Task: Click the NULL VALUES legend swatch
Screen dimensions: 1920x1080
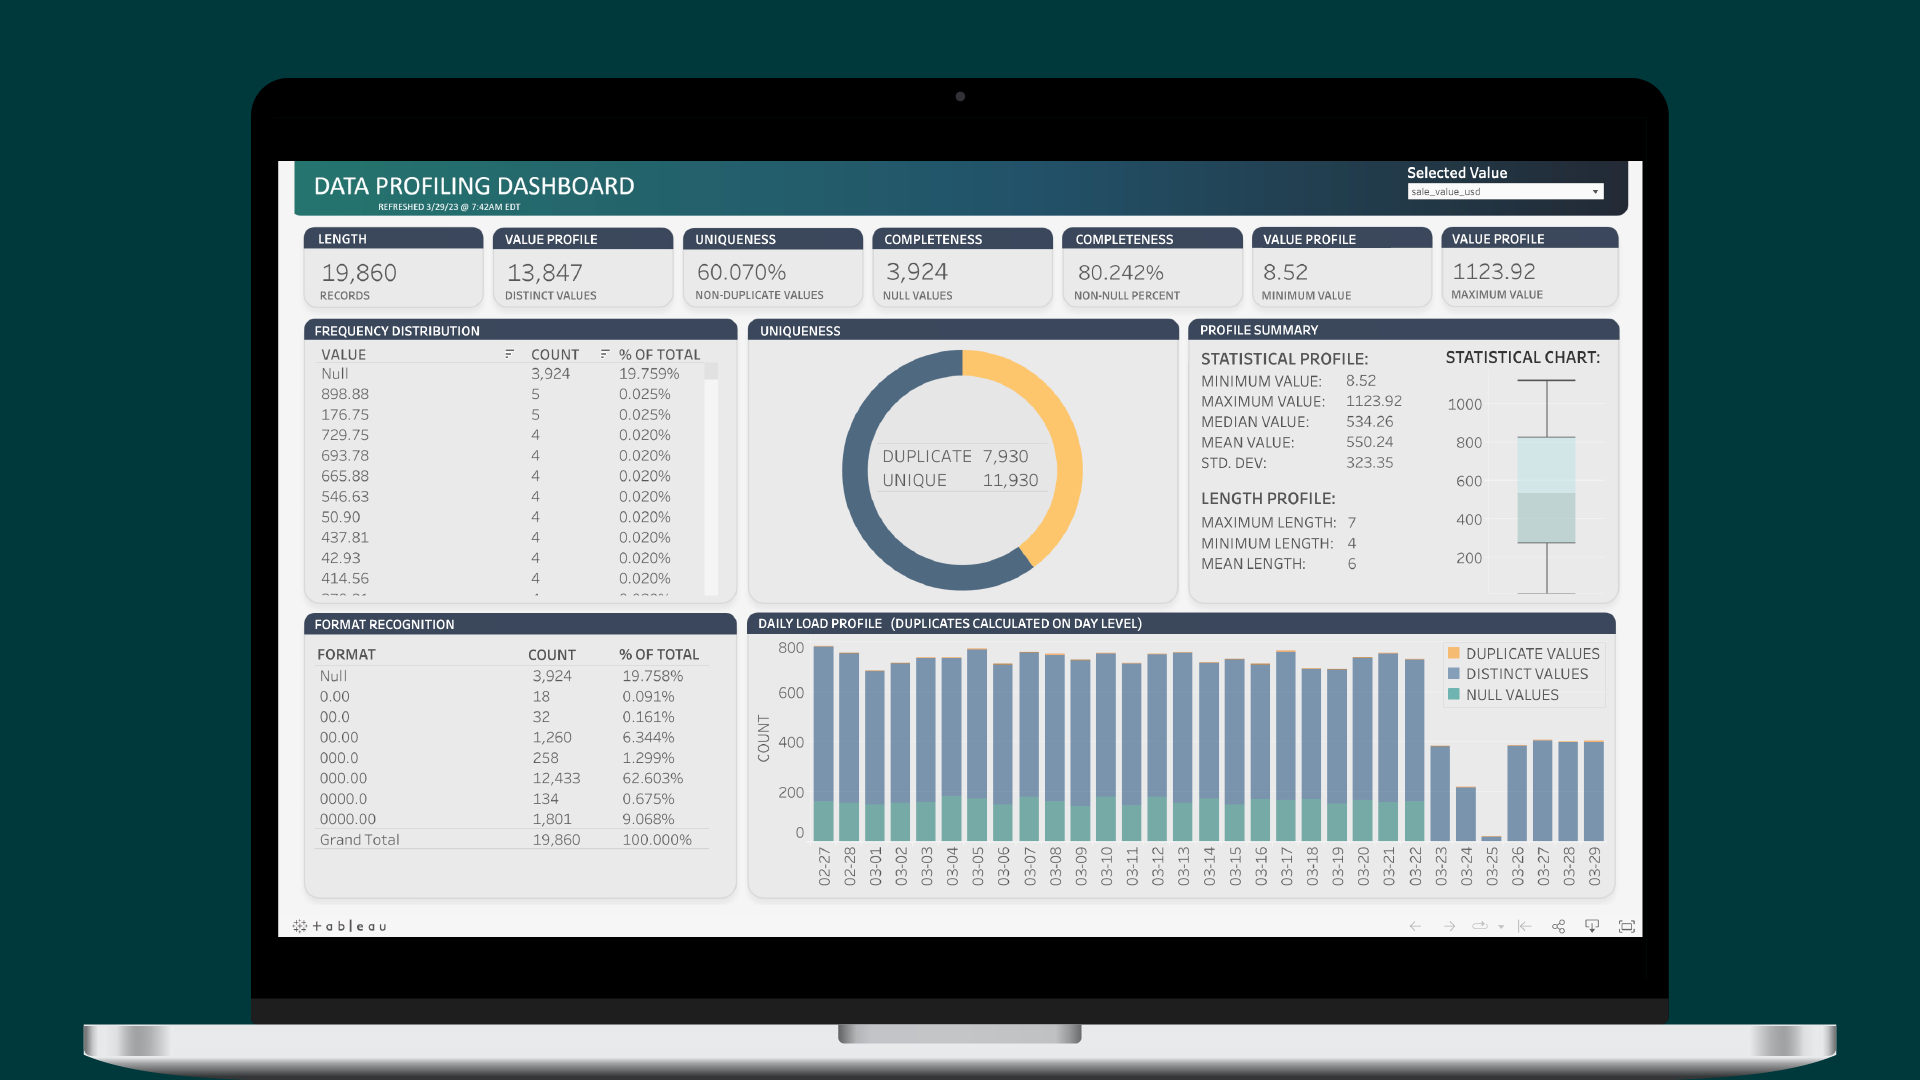Action: (x=1454, y=694)
